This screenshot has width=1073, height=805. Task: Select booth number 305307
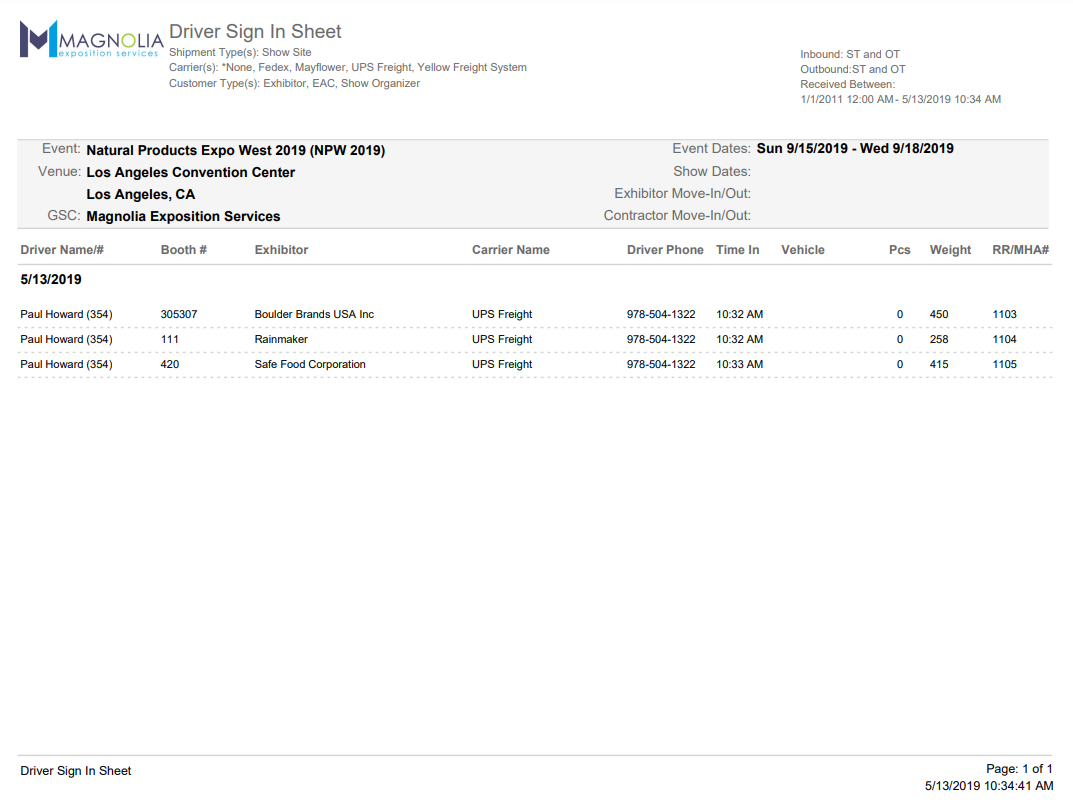coord(179,314)
